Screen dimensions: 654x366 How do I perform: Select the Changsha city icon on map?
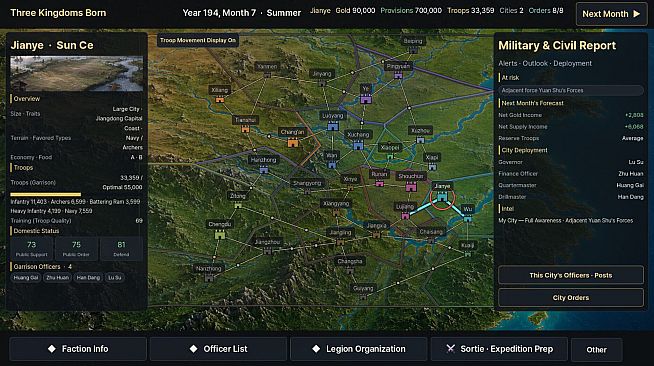350,271
